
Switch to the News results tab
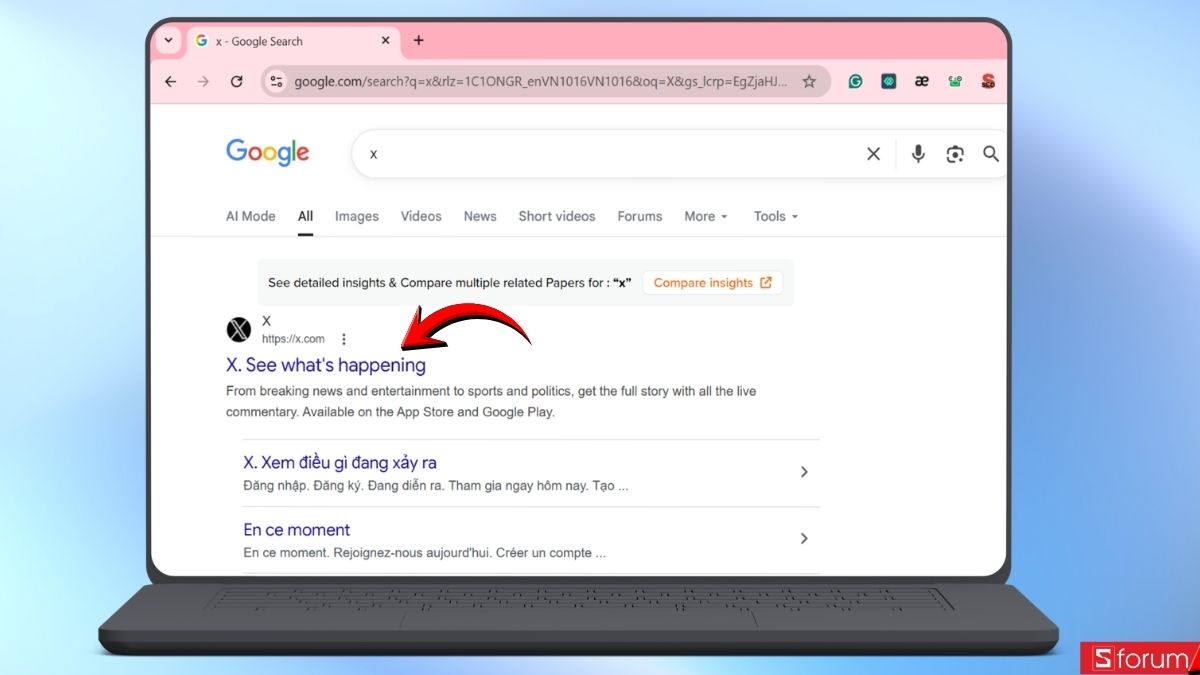pyautogui.click(x=480, y=216)
